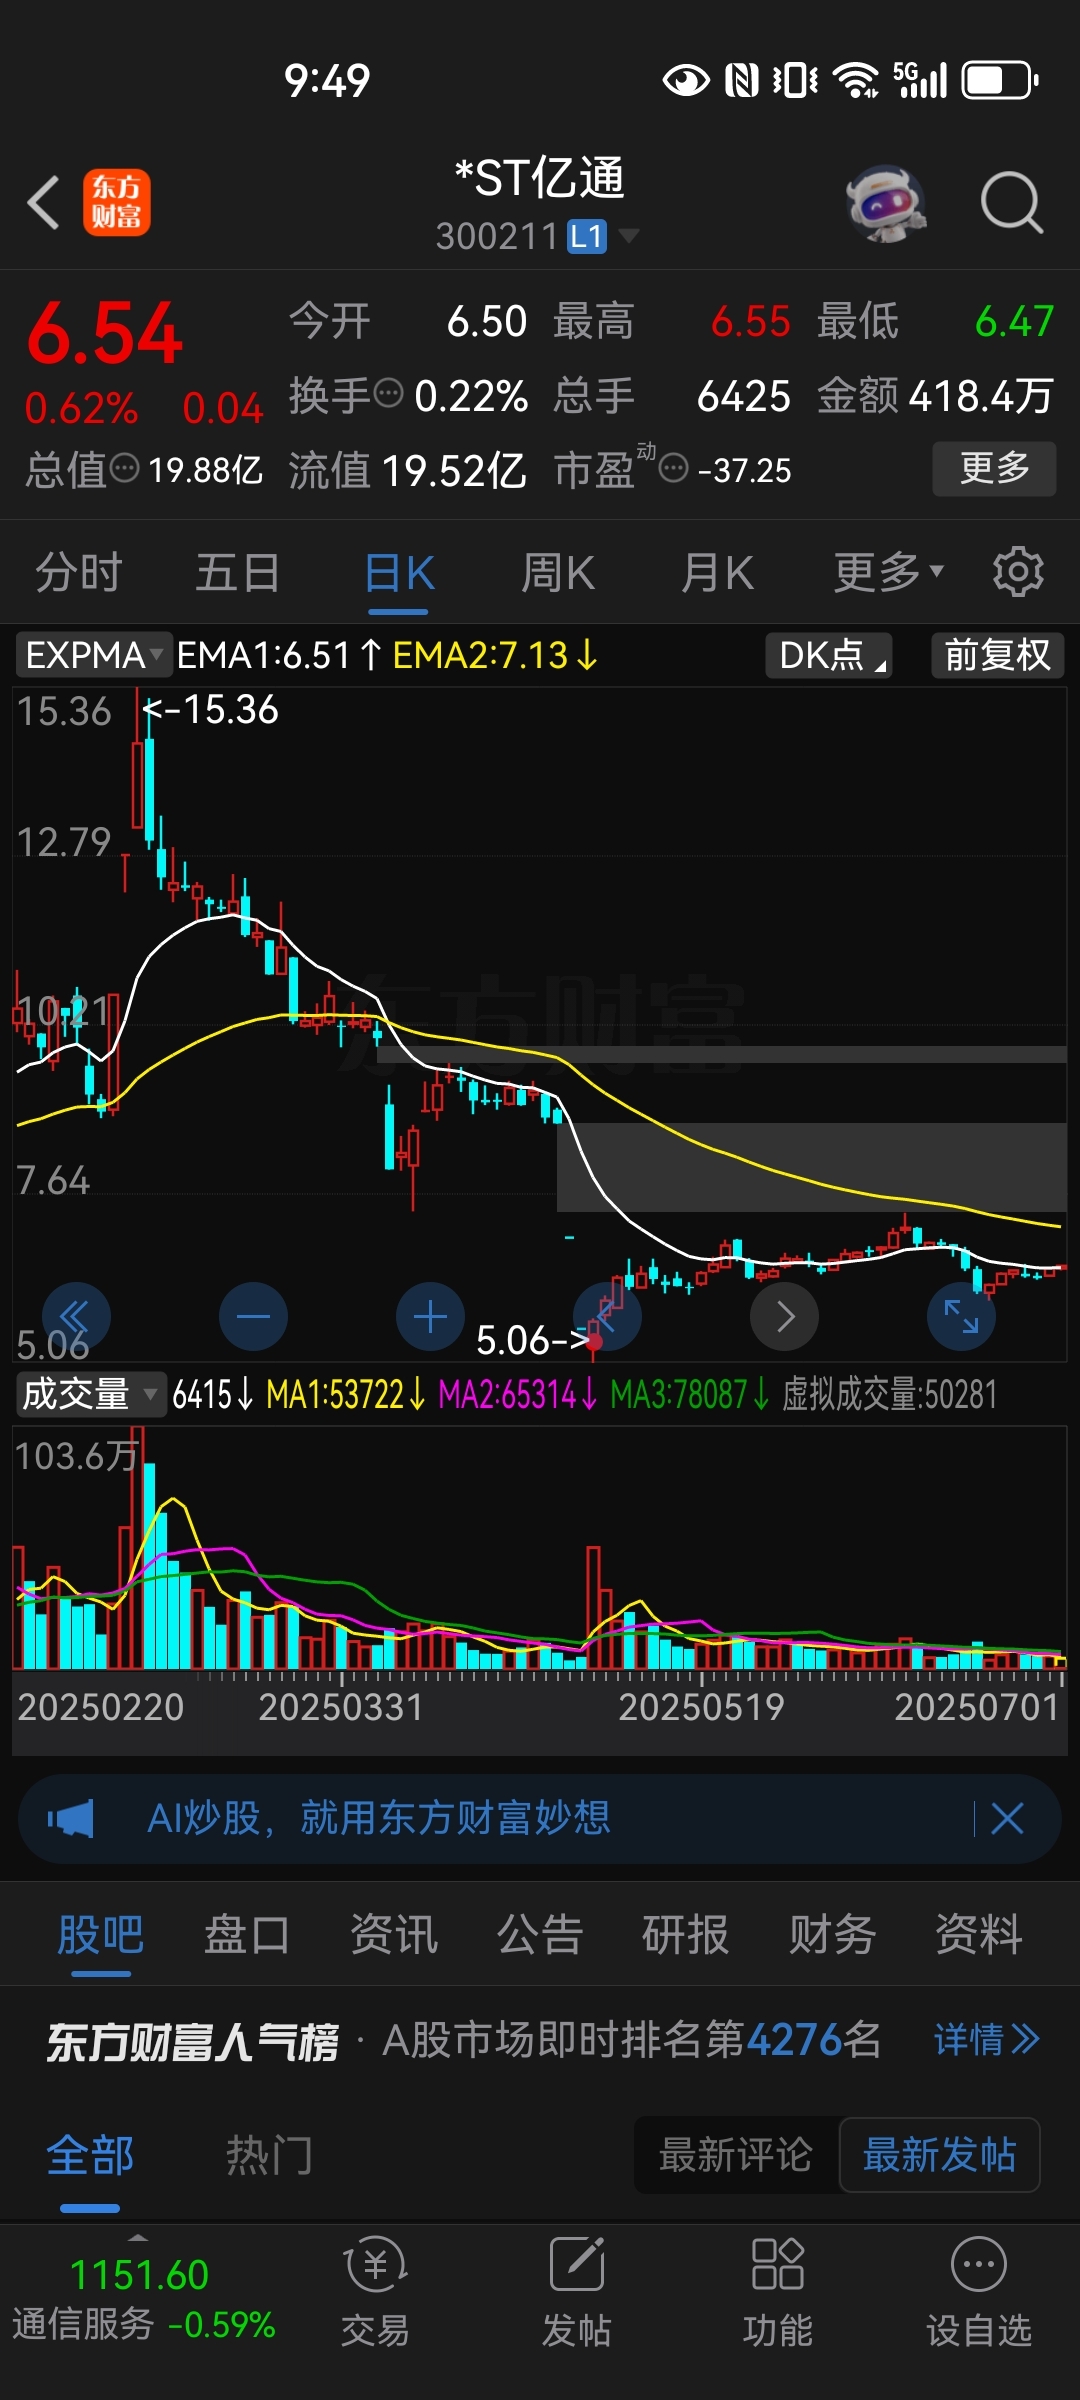Image resolution: width=1080 pixels, height=2400 pixels.
Task: Tap the 通信服务 index ticker
Action: click(x=143, y=2299)
